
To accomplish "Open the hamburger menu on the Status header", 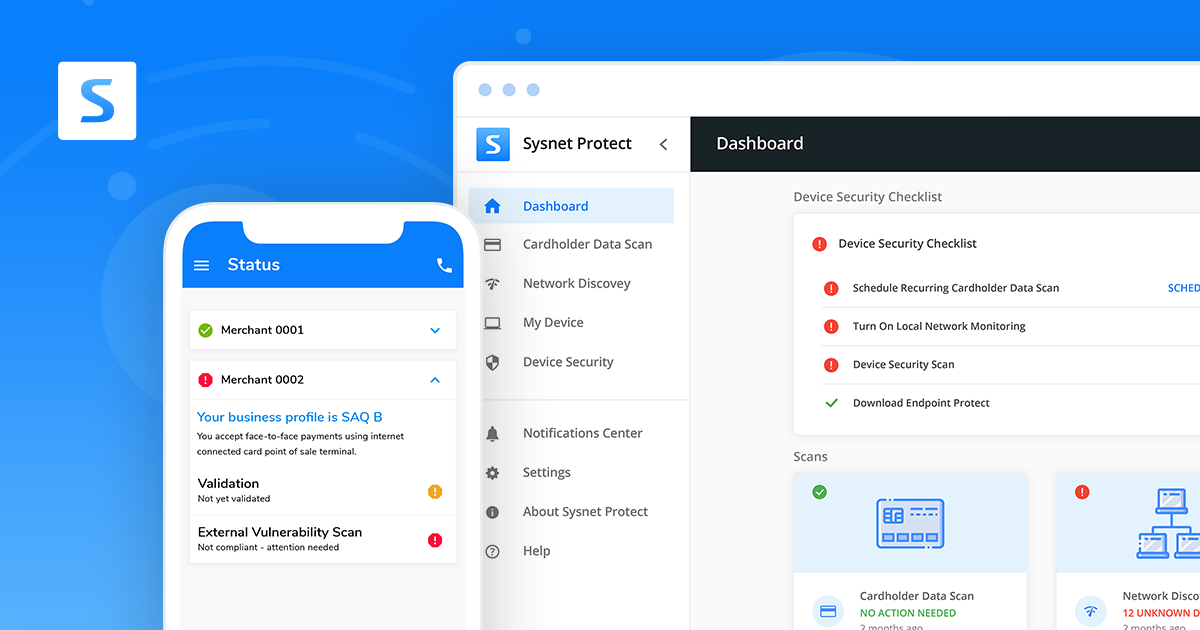I will 201,264.
